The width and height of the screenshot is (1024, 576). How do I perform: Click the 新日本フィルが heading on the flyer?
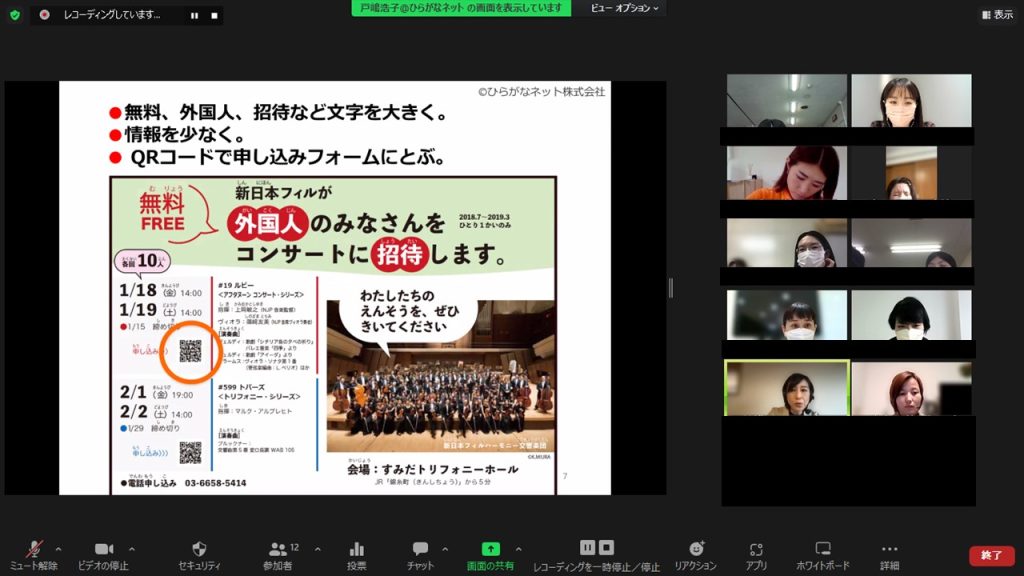click(x=283, y=193)
